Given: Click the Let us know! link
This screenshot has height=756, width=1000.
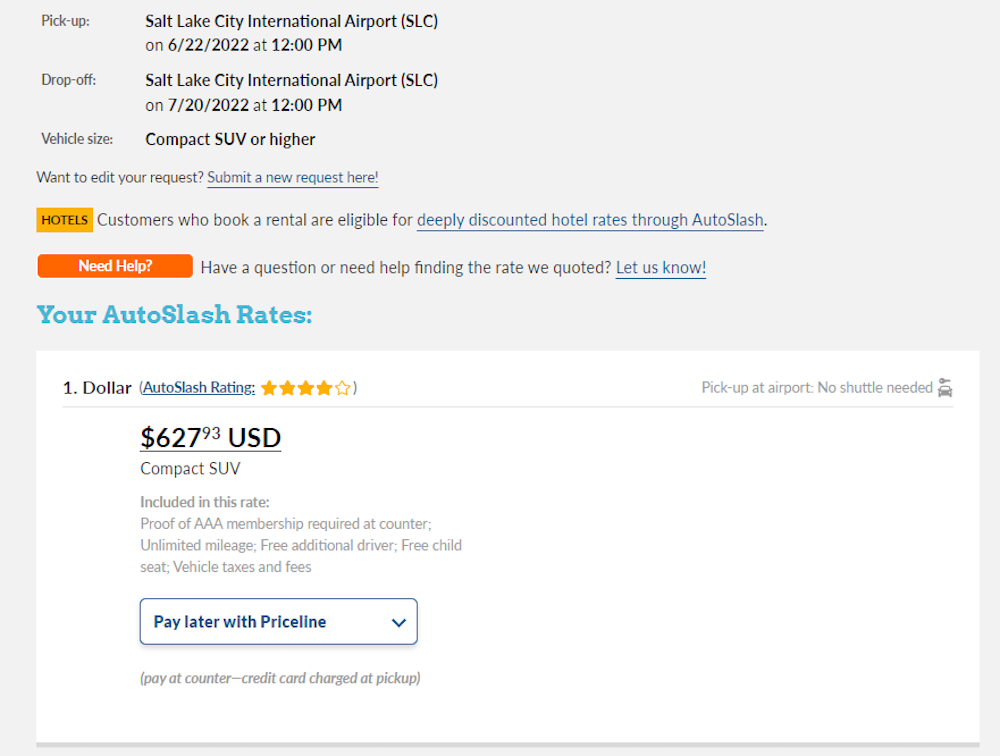Looking at the screenshot, I should tap(661, 268).
